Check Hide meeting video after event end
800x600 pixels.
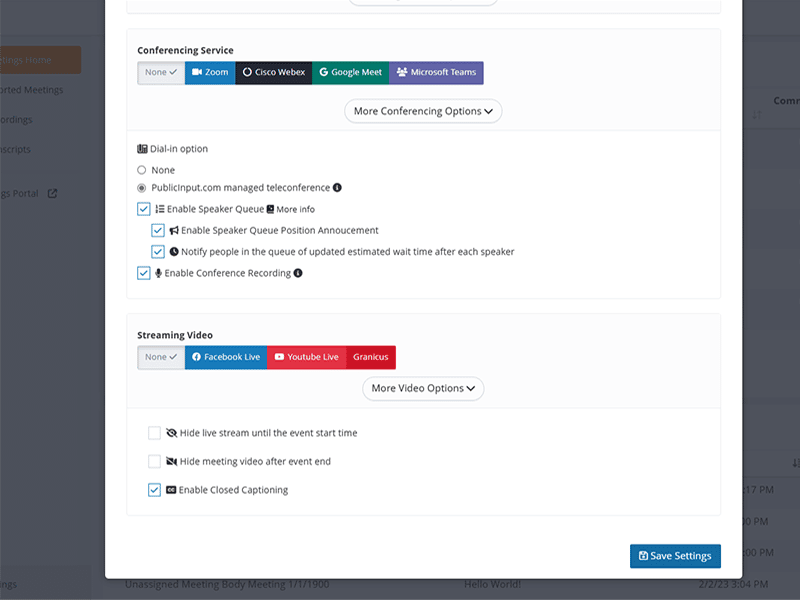[x=154, y=462]
